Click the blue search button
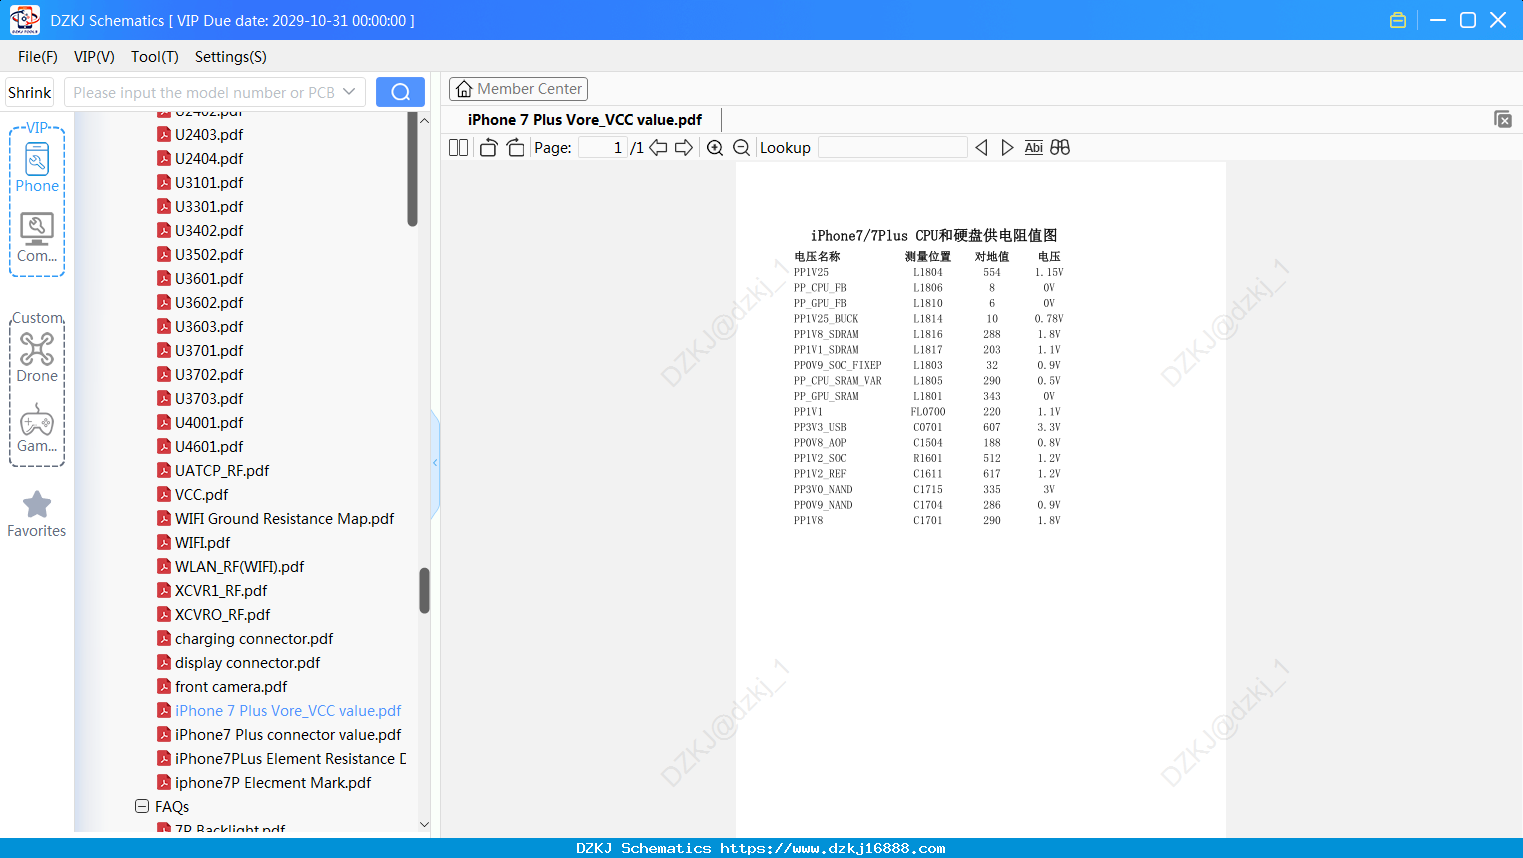This screenshot has height=858, width=1523. (400, 92)
